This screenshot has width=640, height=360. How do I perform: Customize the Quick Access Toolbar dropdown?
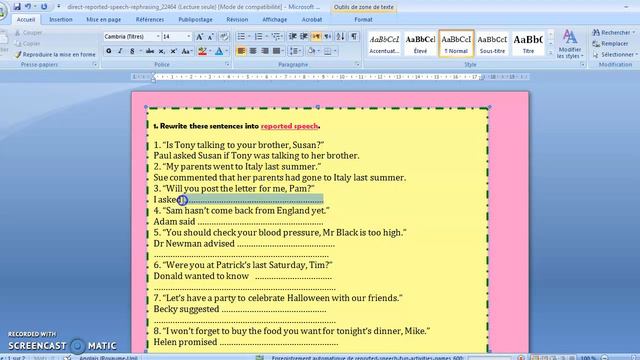click(x=59, y=7)
